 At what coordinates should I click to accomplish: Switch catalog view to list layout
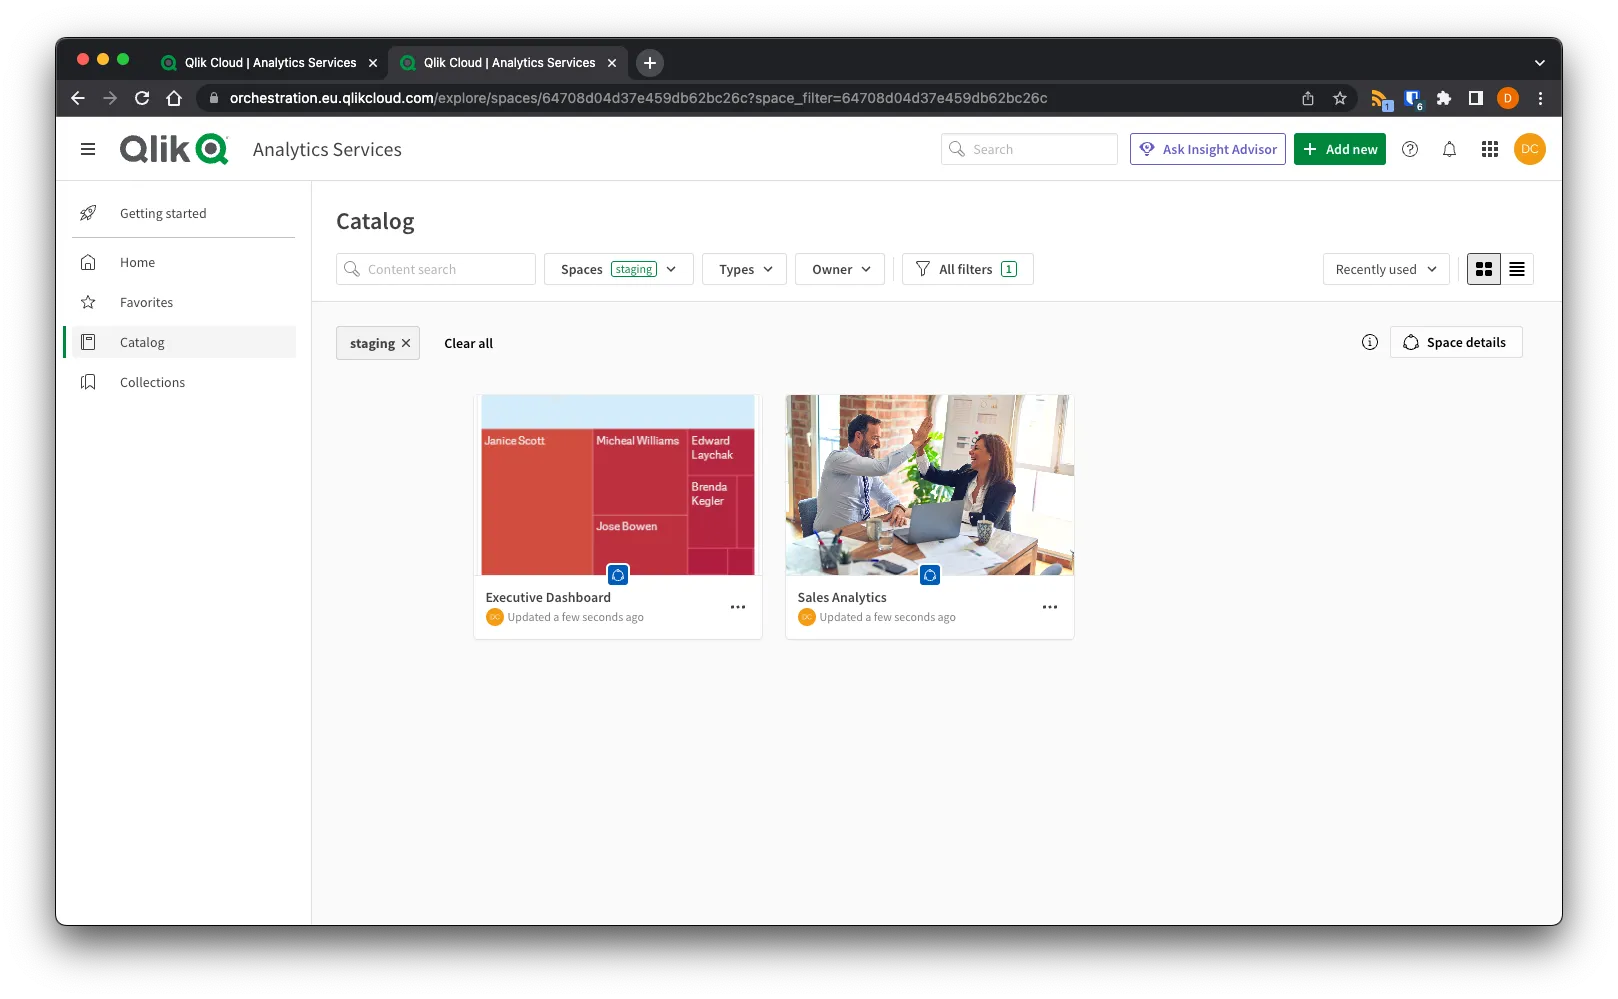point(1516,268)
